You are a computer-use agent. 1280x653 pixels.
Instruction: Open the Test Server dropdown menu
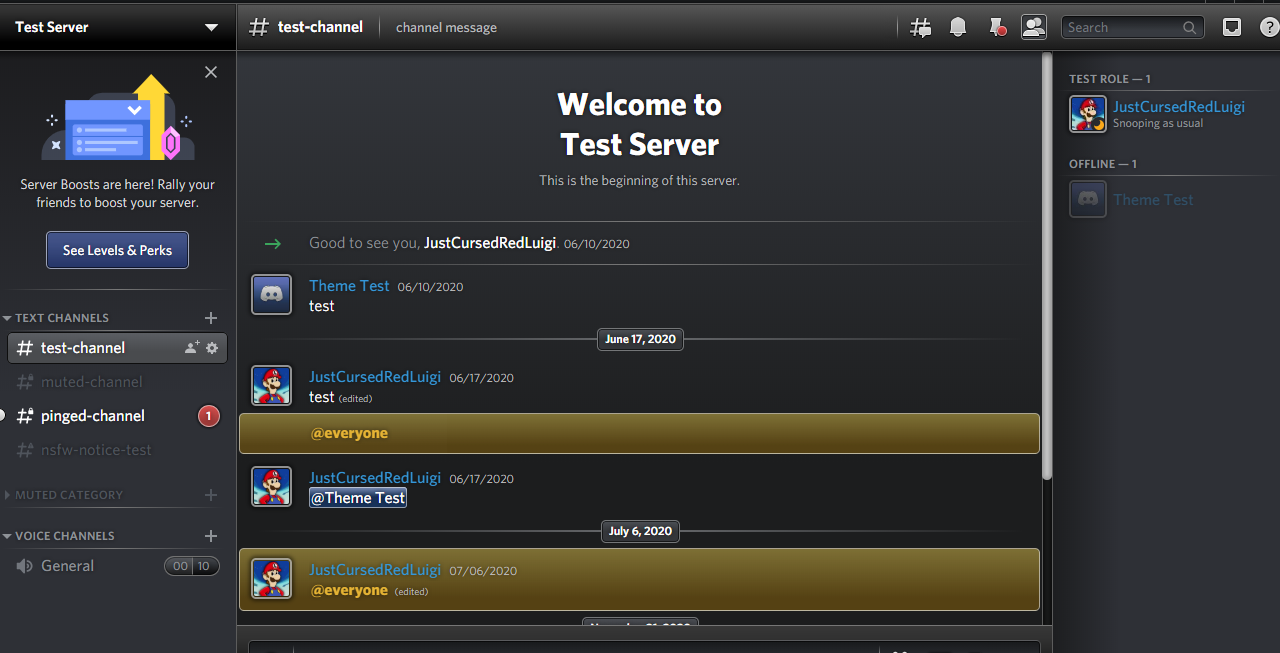[x=211, y=28]
